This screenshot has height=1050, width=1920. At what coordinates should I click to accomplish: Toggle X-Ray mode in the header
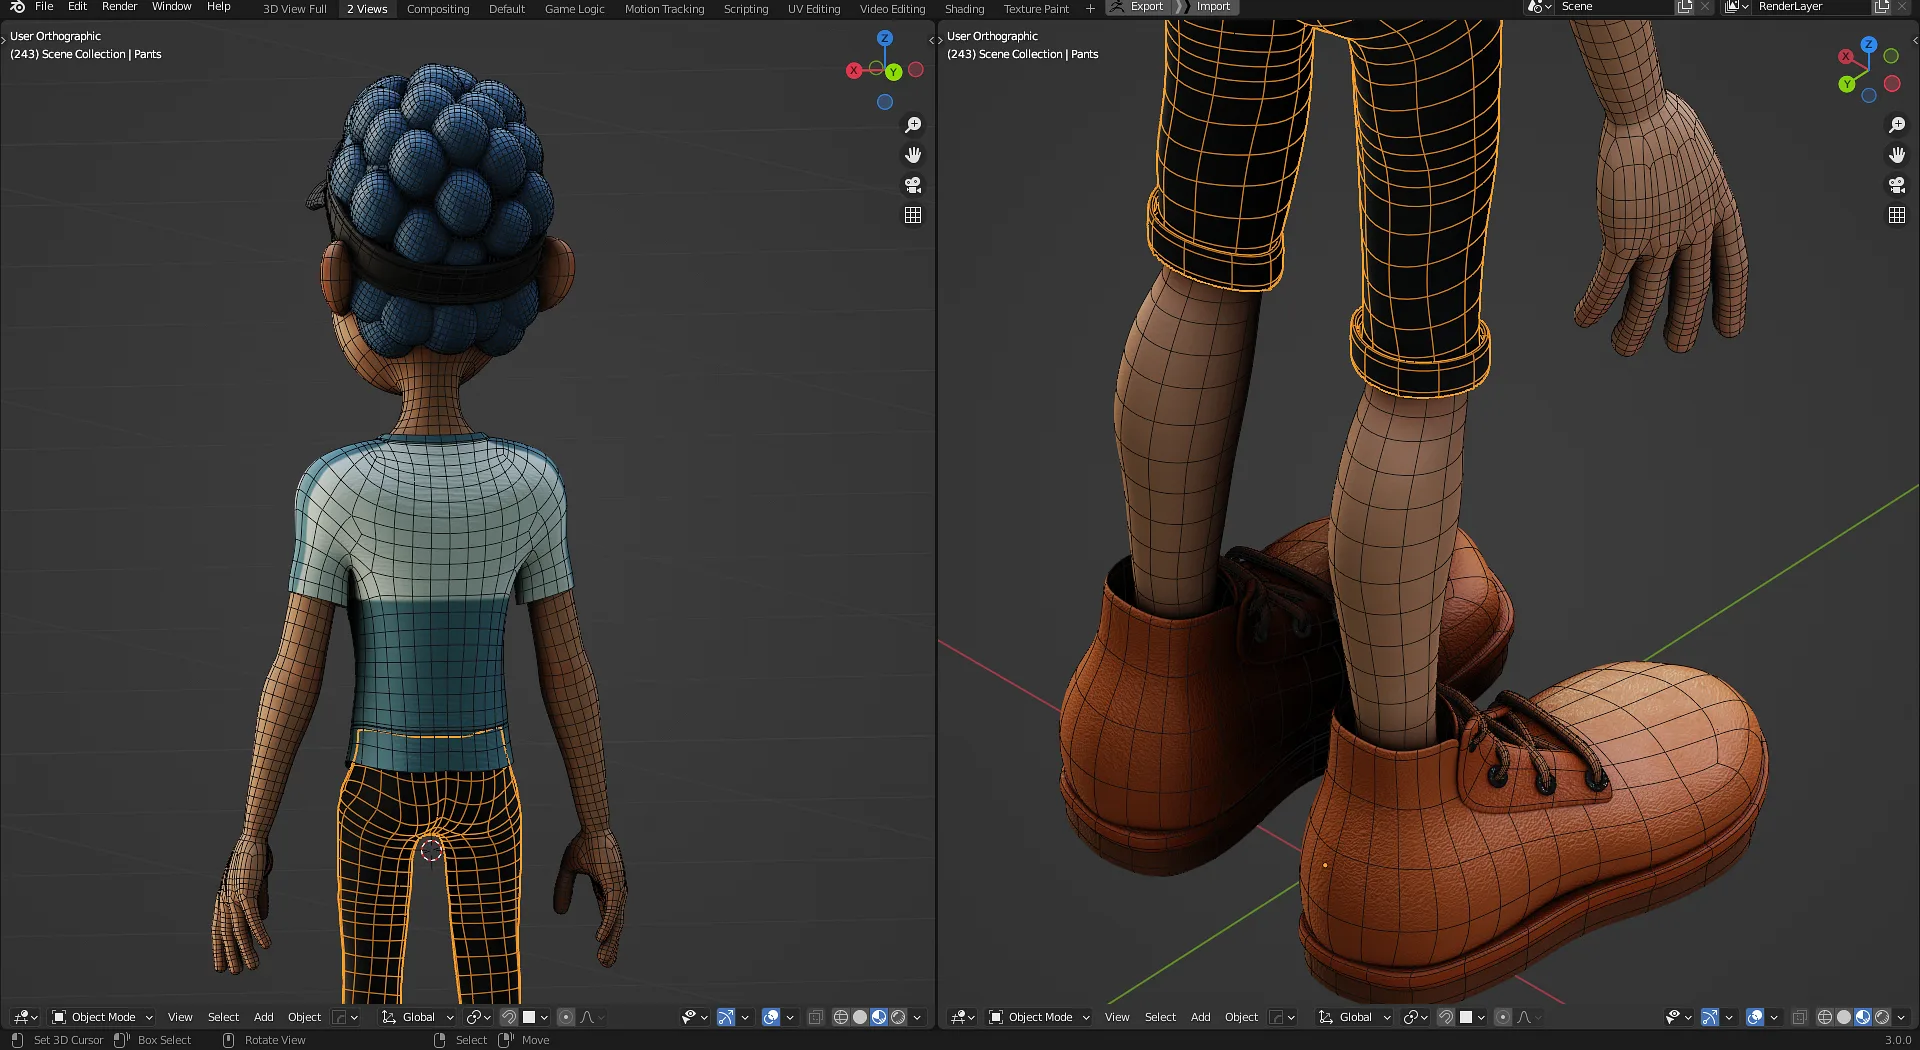click(815, 1017)
